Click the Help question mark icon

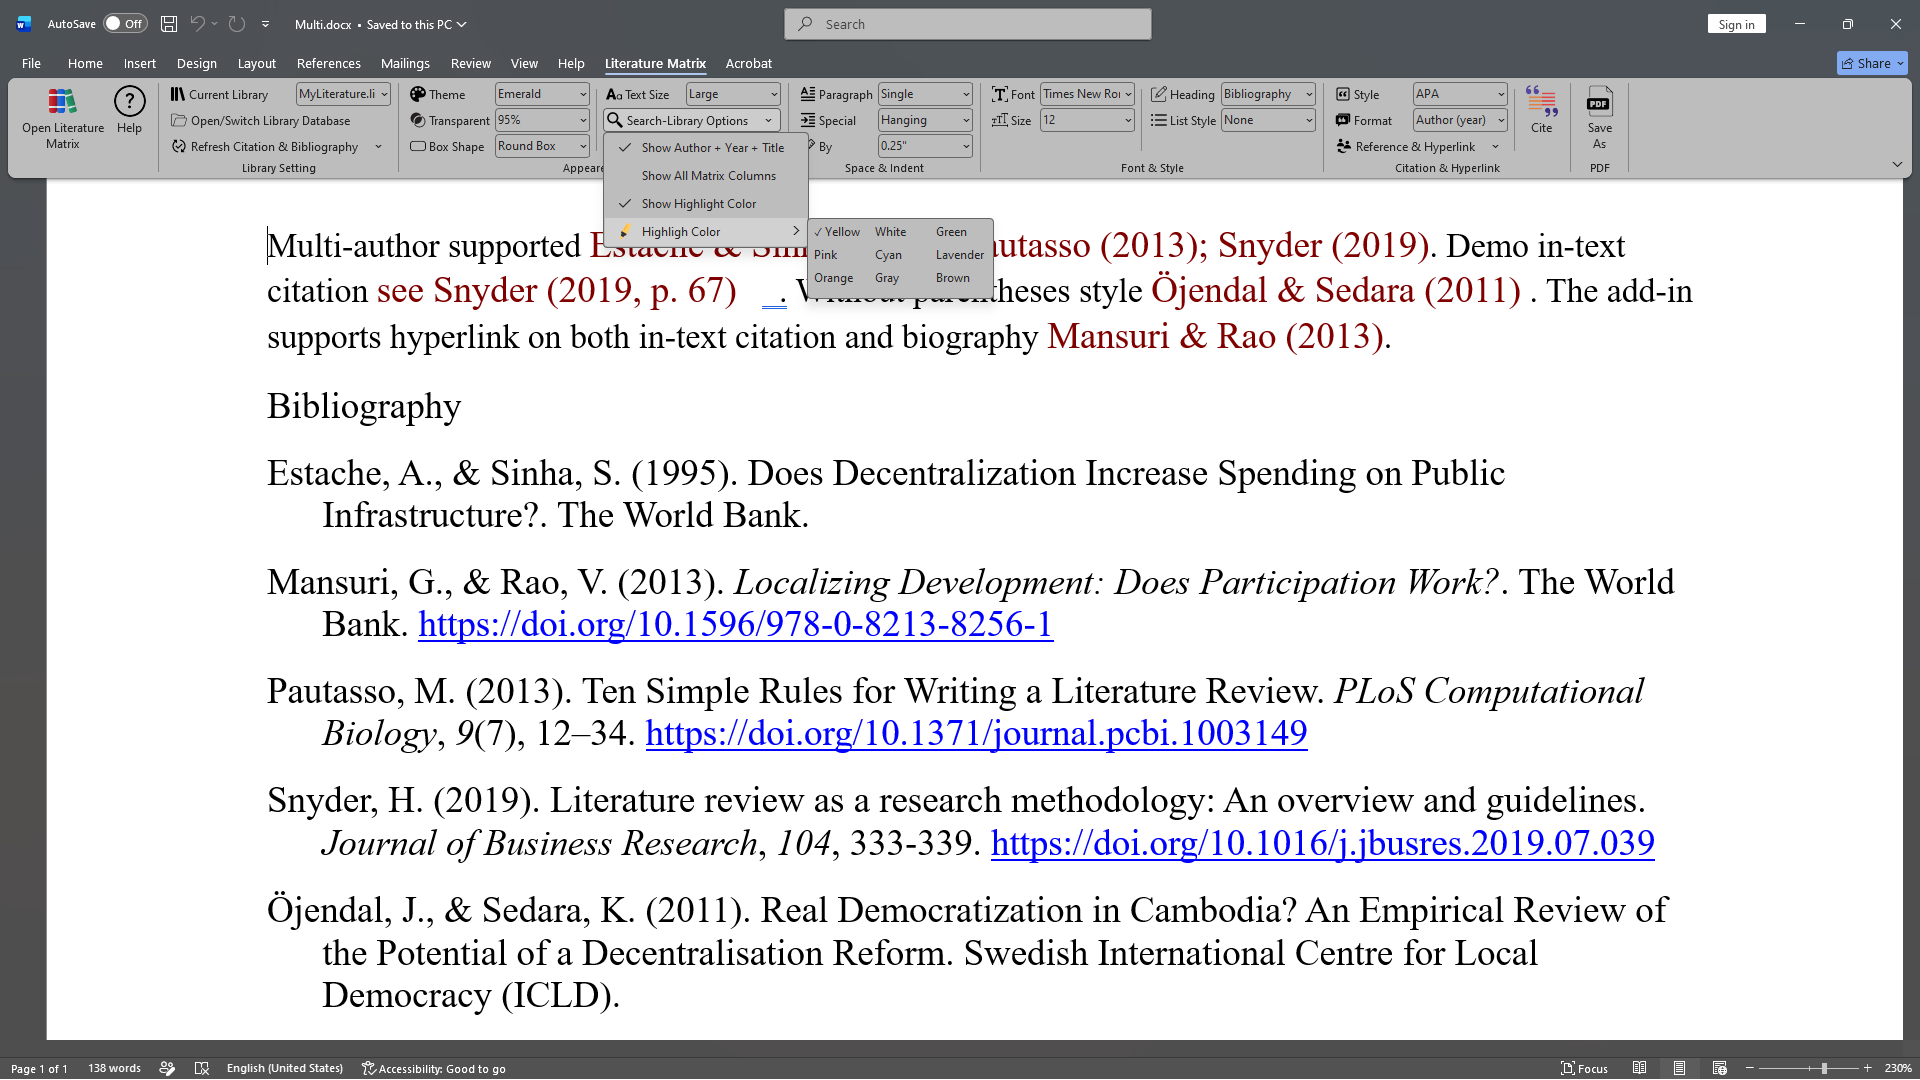[x=129, y=101]
